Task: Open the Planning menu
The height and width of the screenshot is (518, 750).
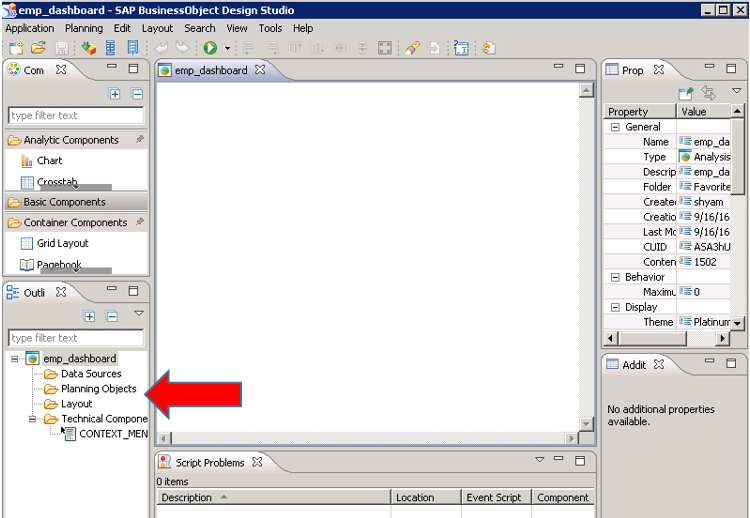Action: (x=84, y=28)
